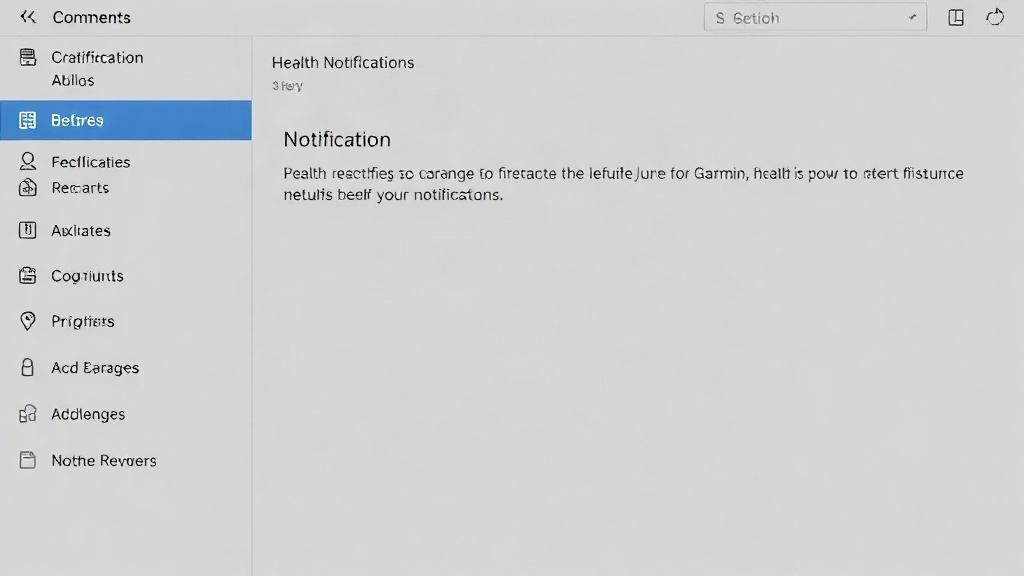Screen dimensions: 1024x576
Task: Click the Fecllicaties person icon
Action: (27, 161)
